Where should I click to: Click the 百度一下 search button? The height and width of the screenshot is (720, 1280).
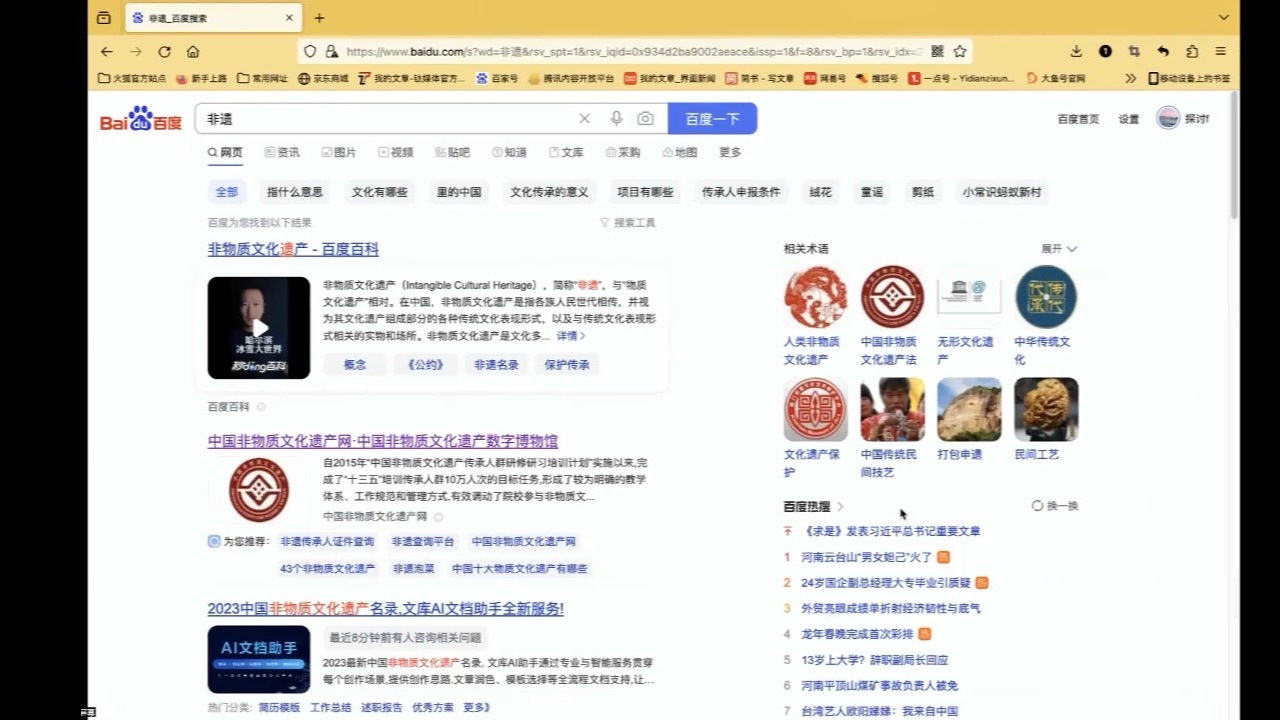coord(712,119)
